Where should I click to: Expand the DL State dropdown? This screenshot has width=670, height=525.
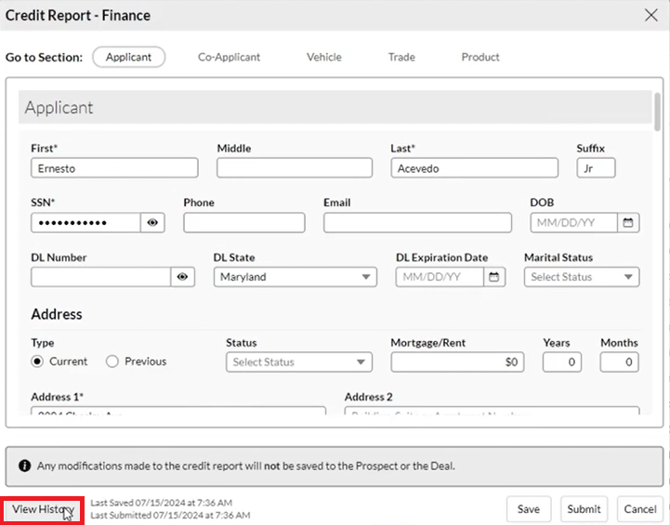pyautogui.click(x=295, y=277)
